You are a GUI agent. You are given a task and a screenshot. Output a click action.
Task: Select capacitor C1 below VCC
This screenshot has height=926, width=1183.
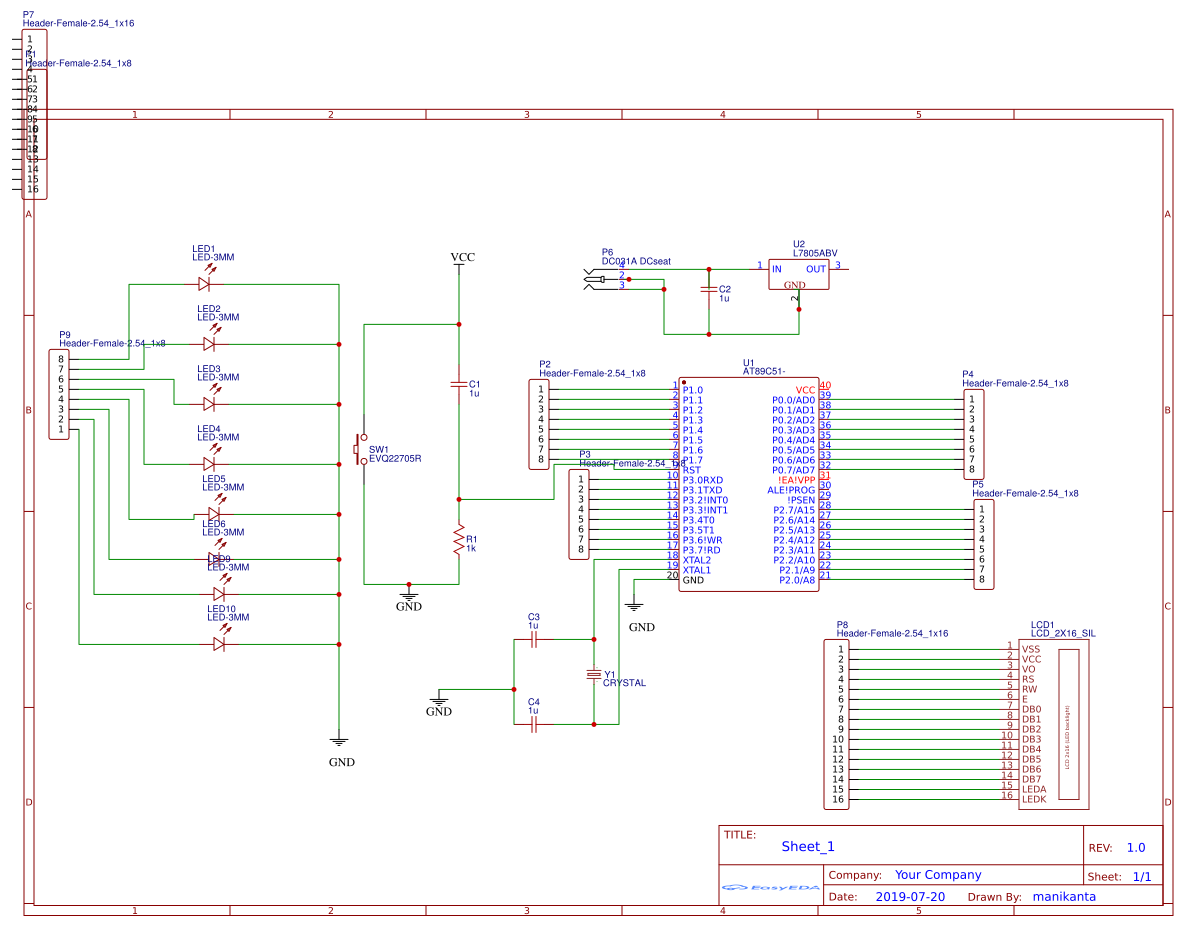coord(459,383)
